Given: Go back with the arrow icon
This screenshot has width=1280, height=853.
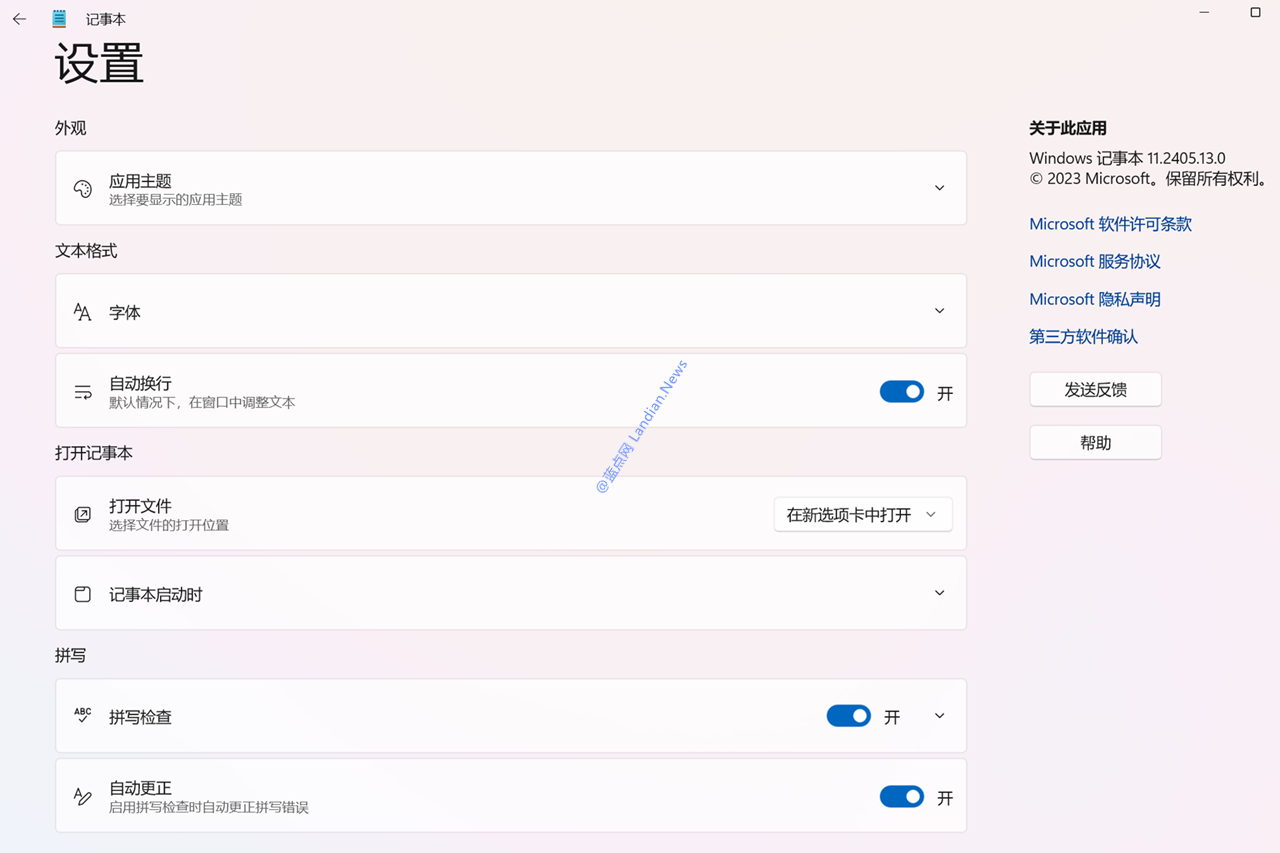Looking at the screenshot, I should [x=19, y=19].
